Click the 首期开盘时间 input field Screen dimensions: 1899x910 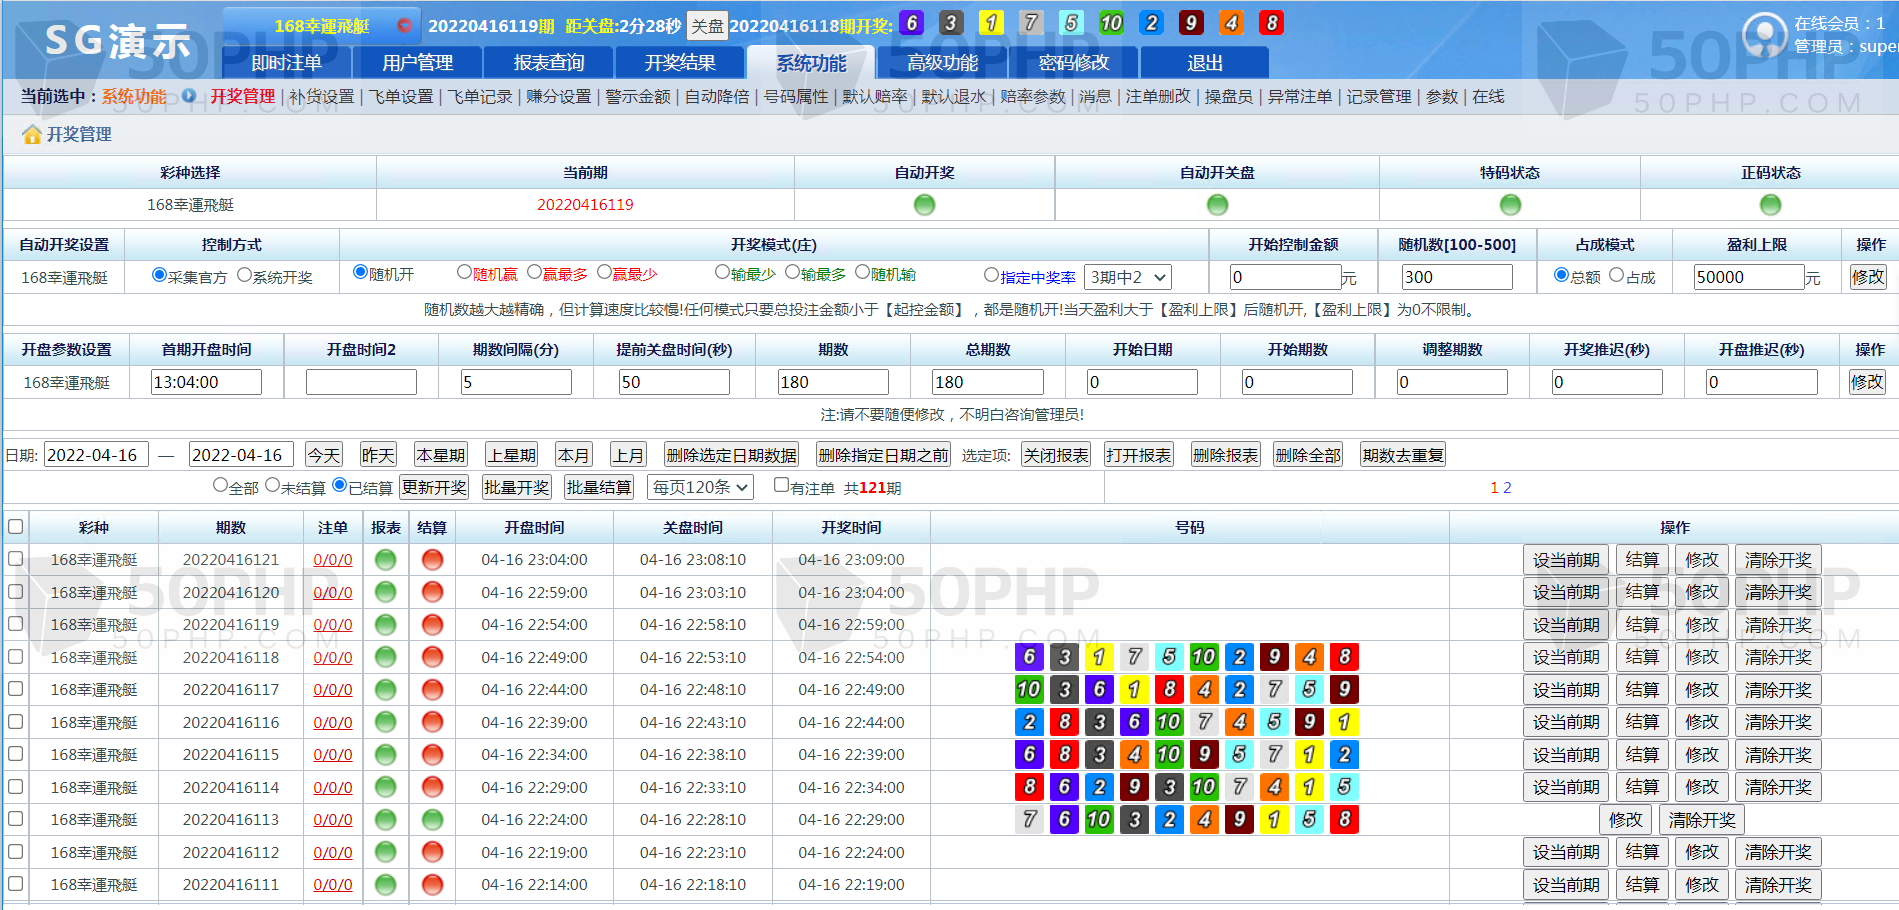click(x=206, y=382)
